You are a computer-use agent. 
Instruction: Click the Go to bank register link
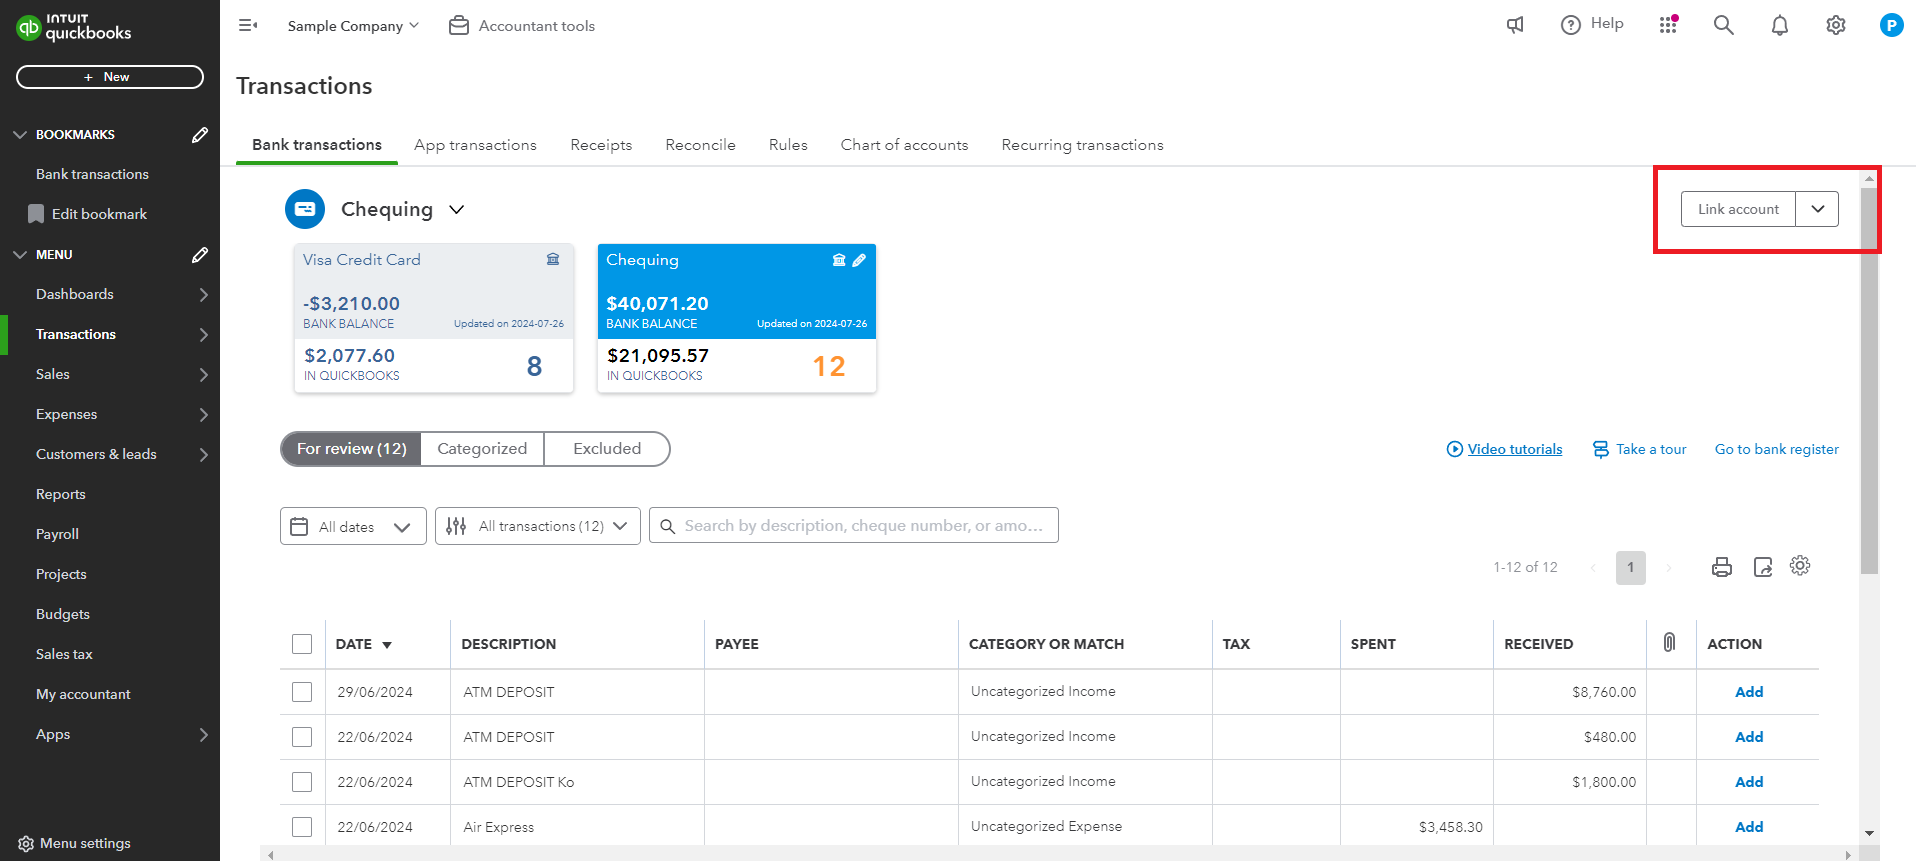pos(1776,449)
